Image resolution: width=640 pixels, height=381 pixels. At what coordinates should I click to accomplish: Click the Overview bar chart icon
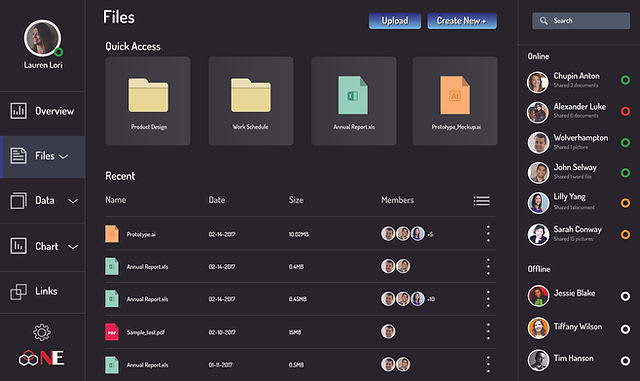pyautogui.click(x=18, y=111)
